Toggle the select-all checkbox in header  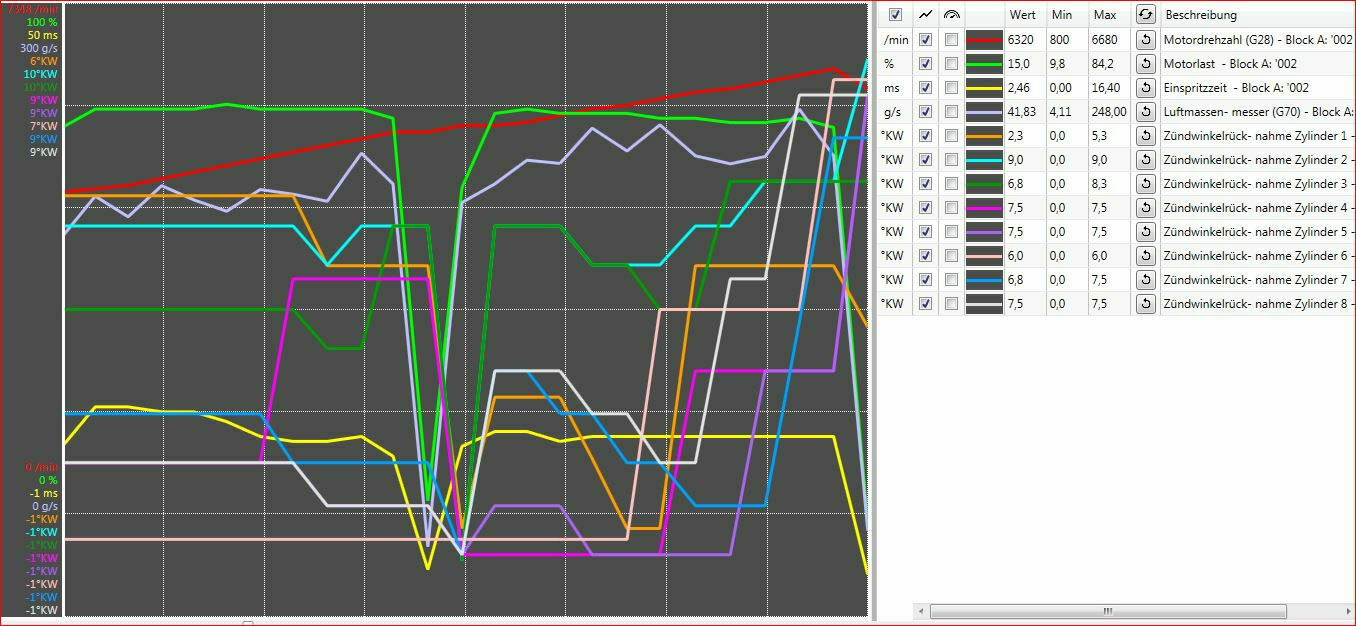pyautogui.click(x=895, y=15)
